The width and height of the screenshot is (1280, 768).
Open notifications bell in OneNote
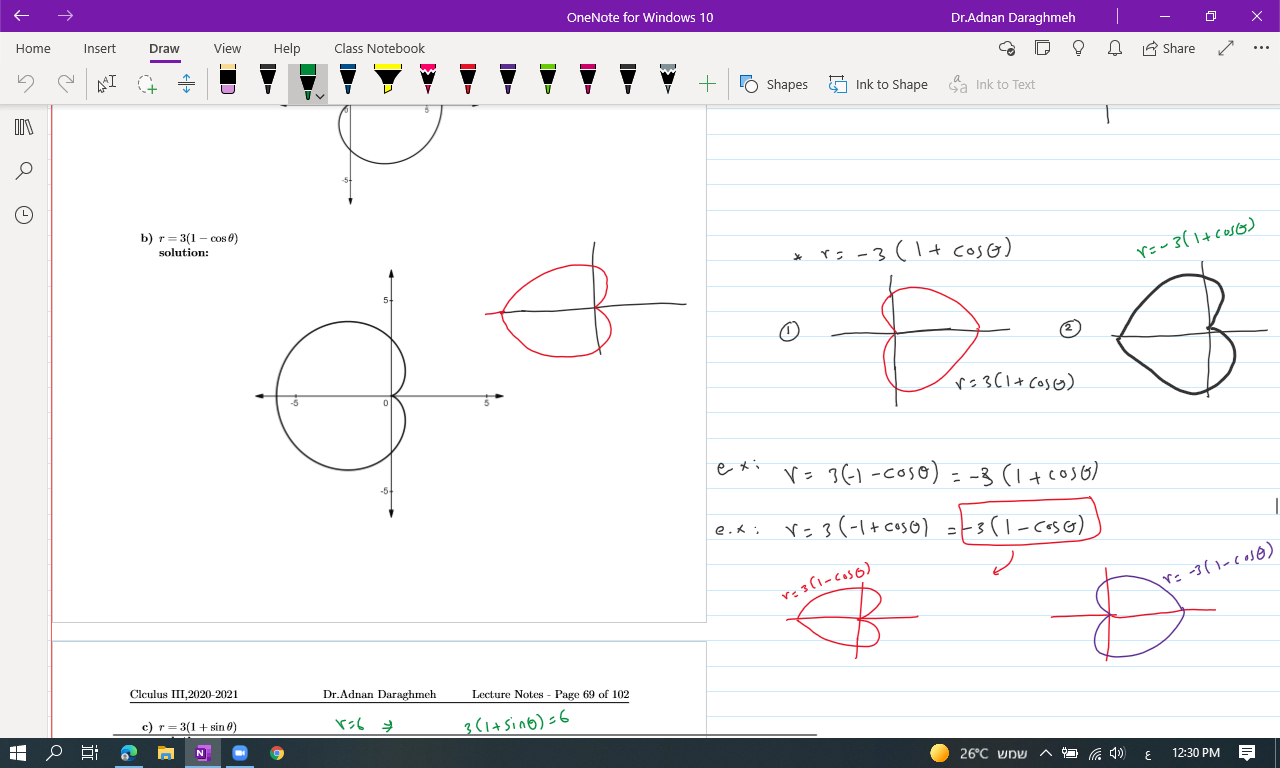click(x=1114, y=48)
